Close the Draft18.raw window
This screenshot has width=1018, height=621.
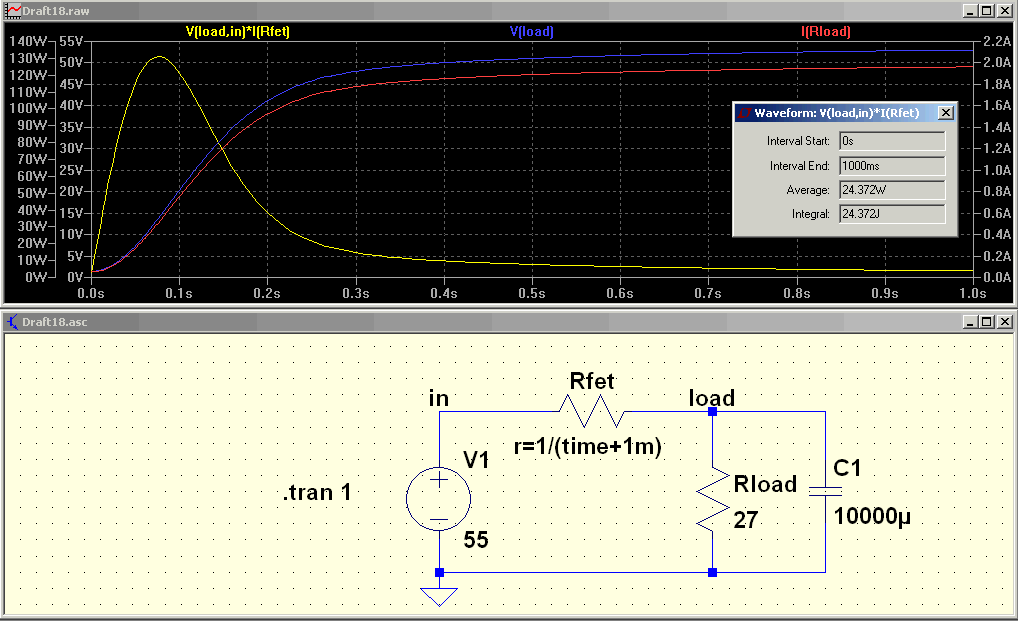point(1004,11)
